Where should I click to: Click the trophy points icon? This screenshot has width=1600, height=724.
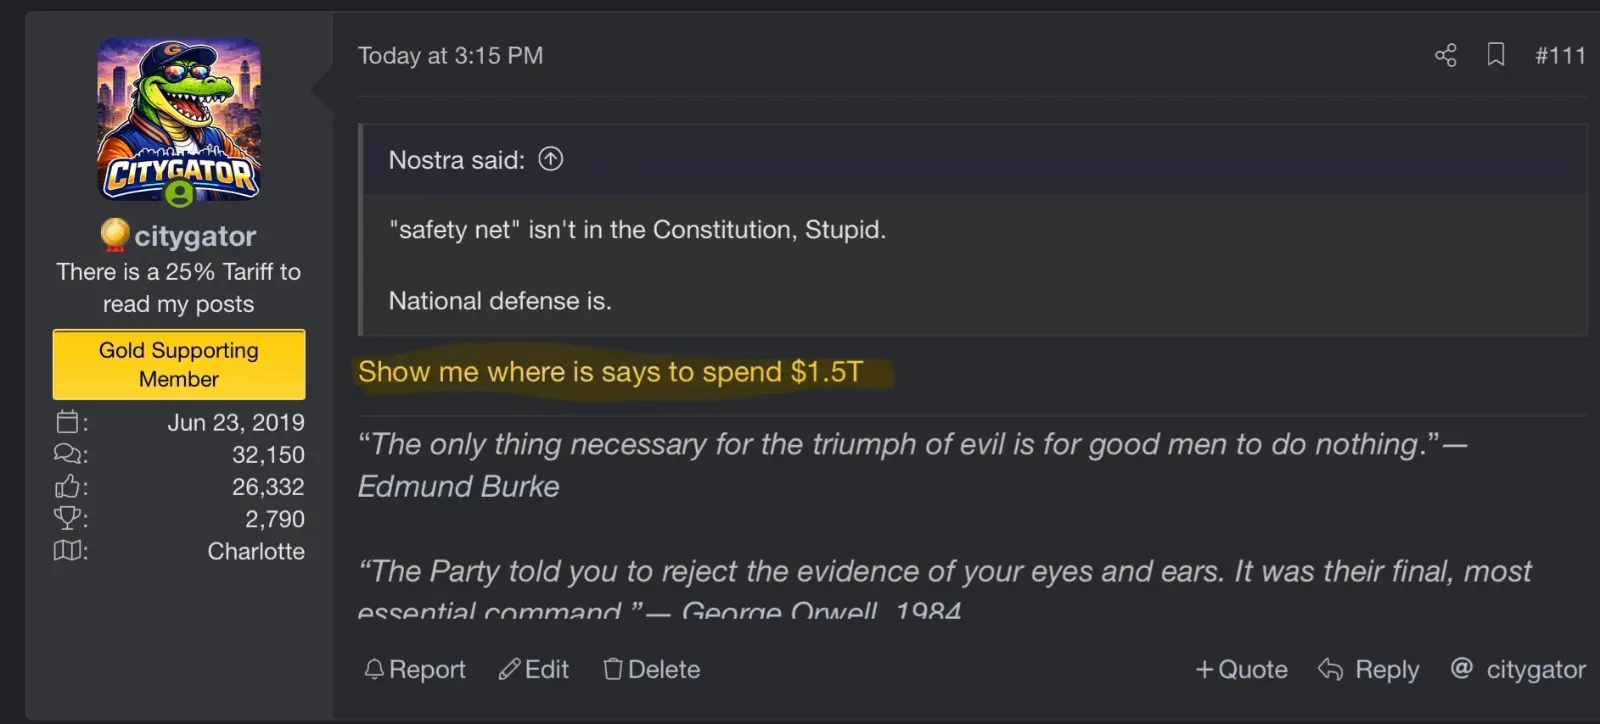pos(68,518)
